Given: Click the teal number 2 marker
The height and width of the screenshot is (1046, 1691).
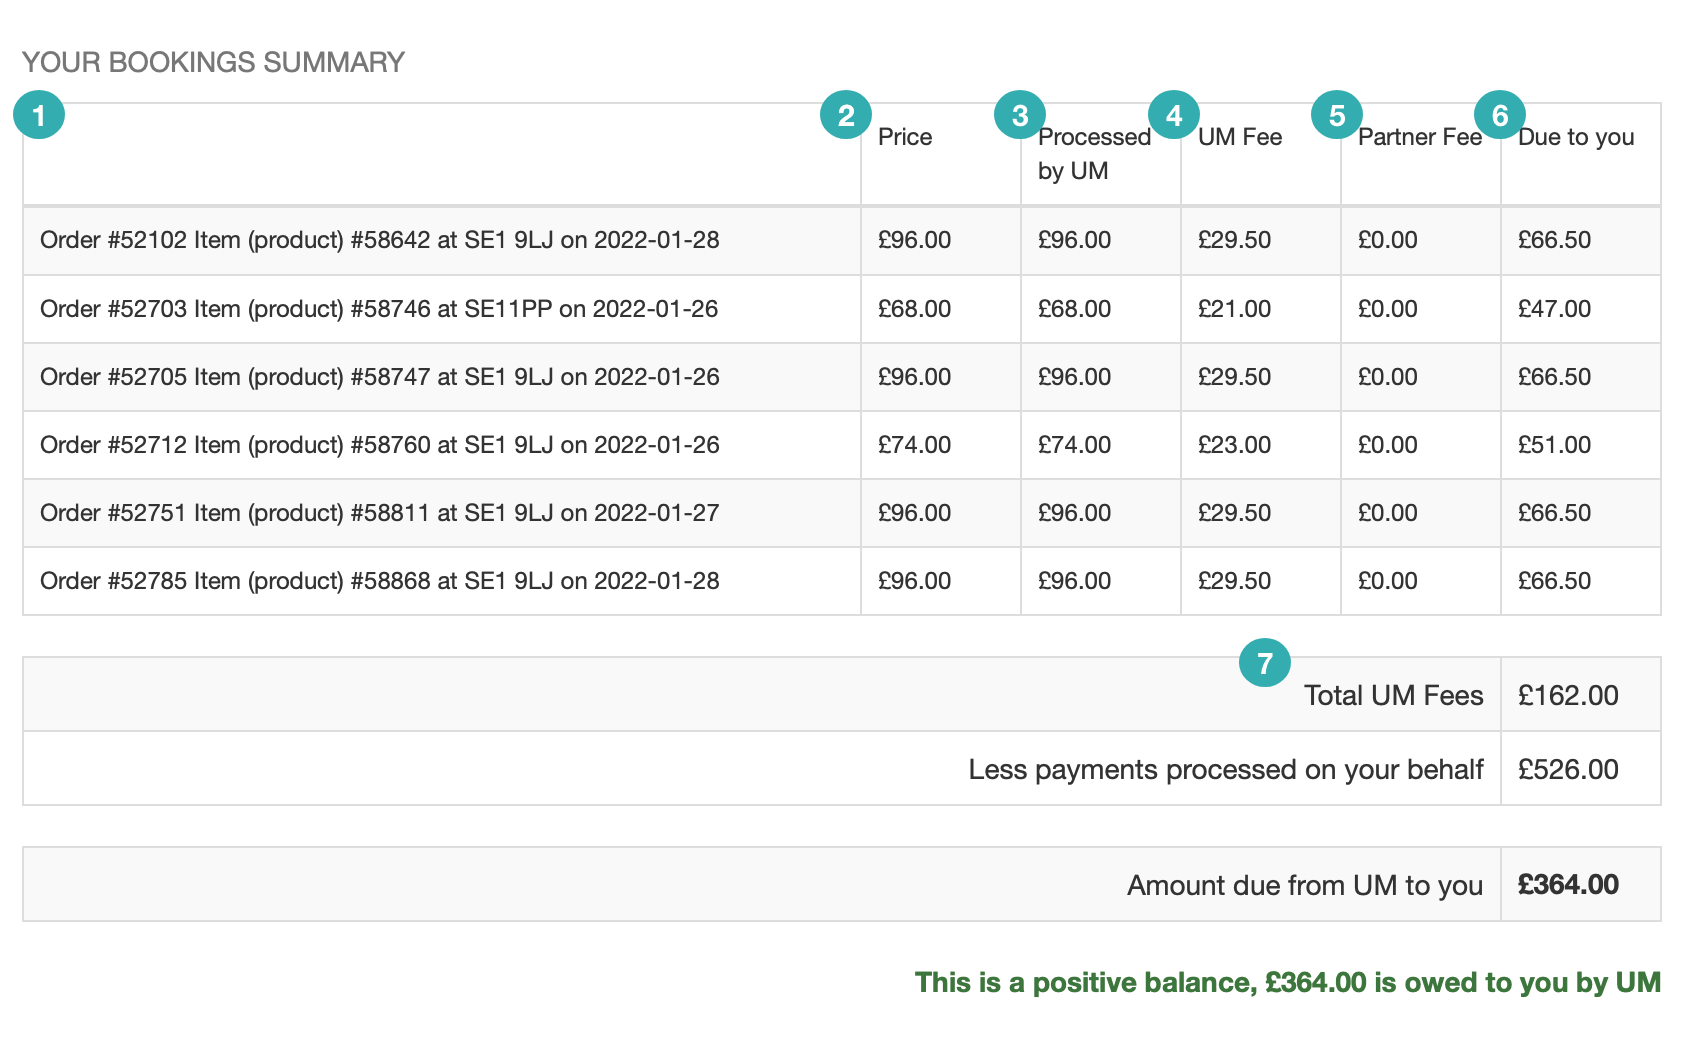Looking at the screenshot, I should [x=845, y=115].
